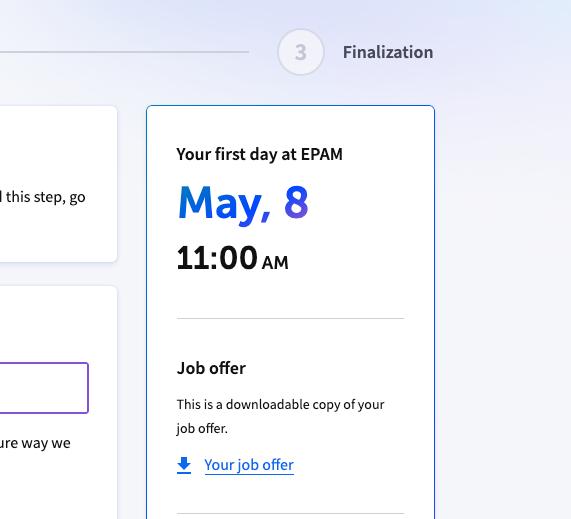Select the step 3 circle
The image size is (571, 519).
pos(300,52)
